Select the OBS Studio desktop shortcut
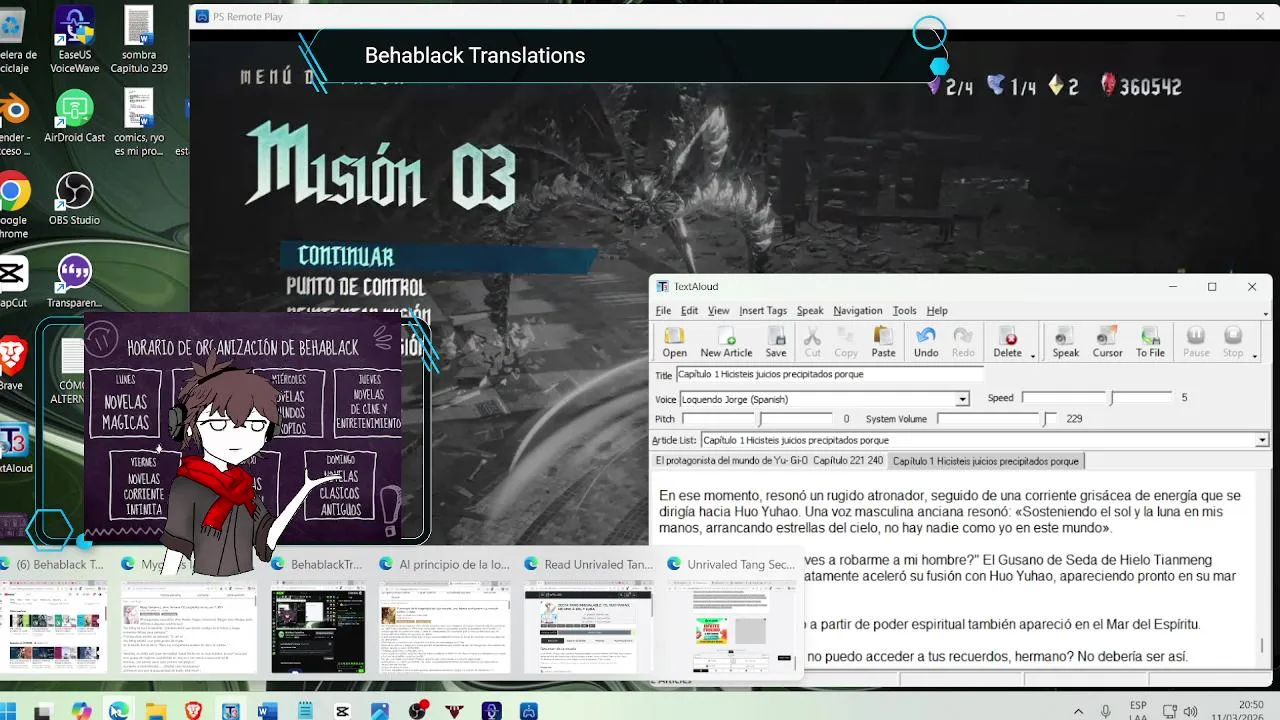The image size is (1280, 720). point(74,199)
